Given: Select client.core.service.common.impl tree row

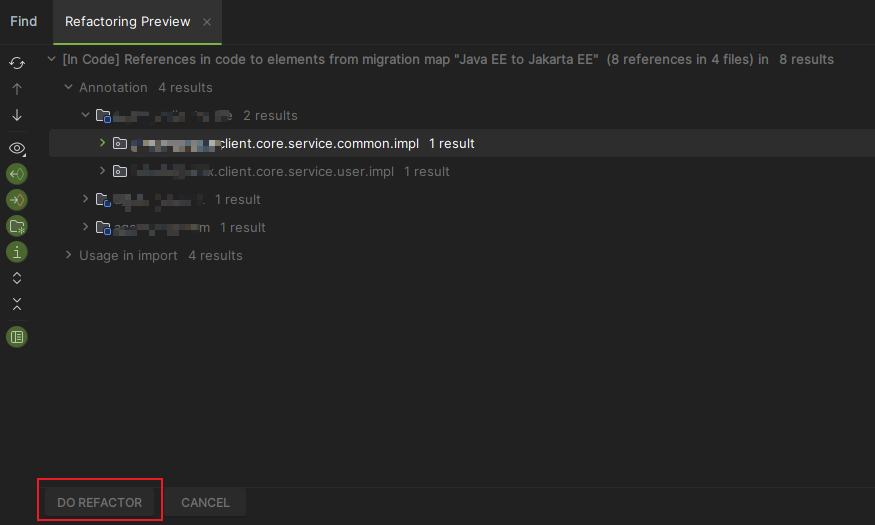Looking at the screenshot, I should (x=461, y=143).
